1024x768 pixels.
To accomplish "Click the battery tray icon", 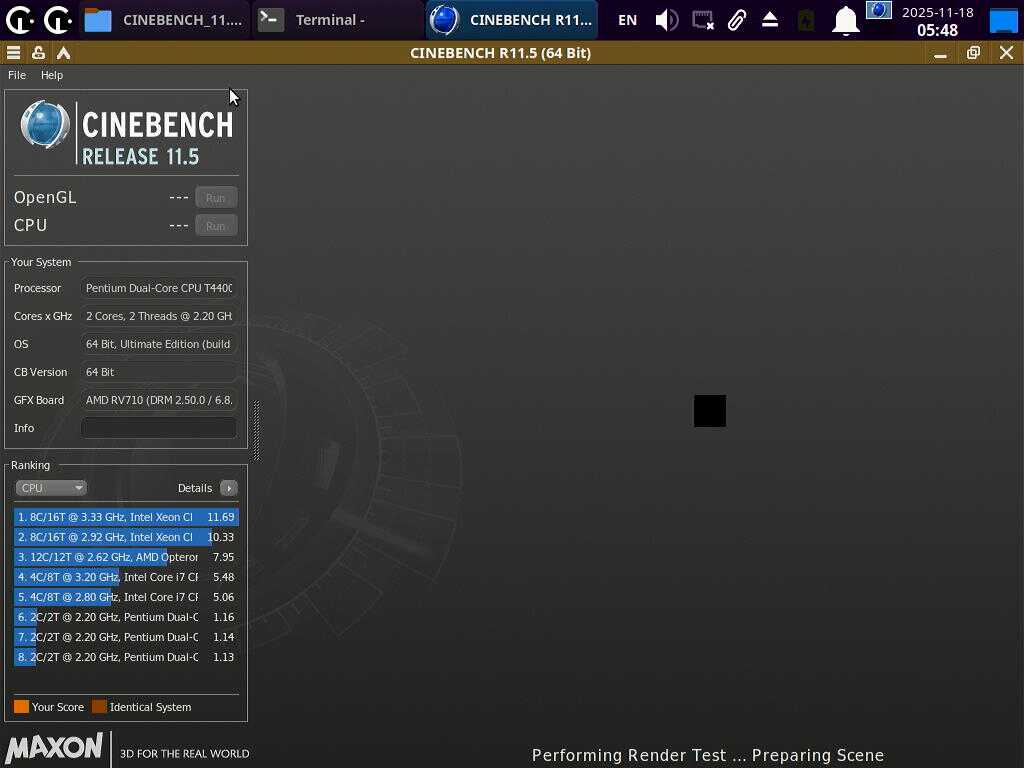I will click(807, 20).
